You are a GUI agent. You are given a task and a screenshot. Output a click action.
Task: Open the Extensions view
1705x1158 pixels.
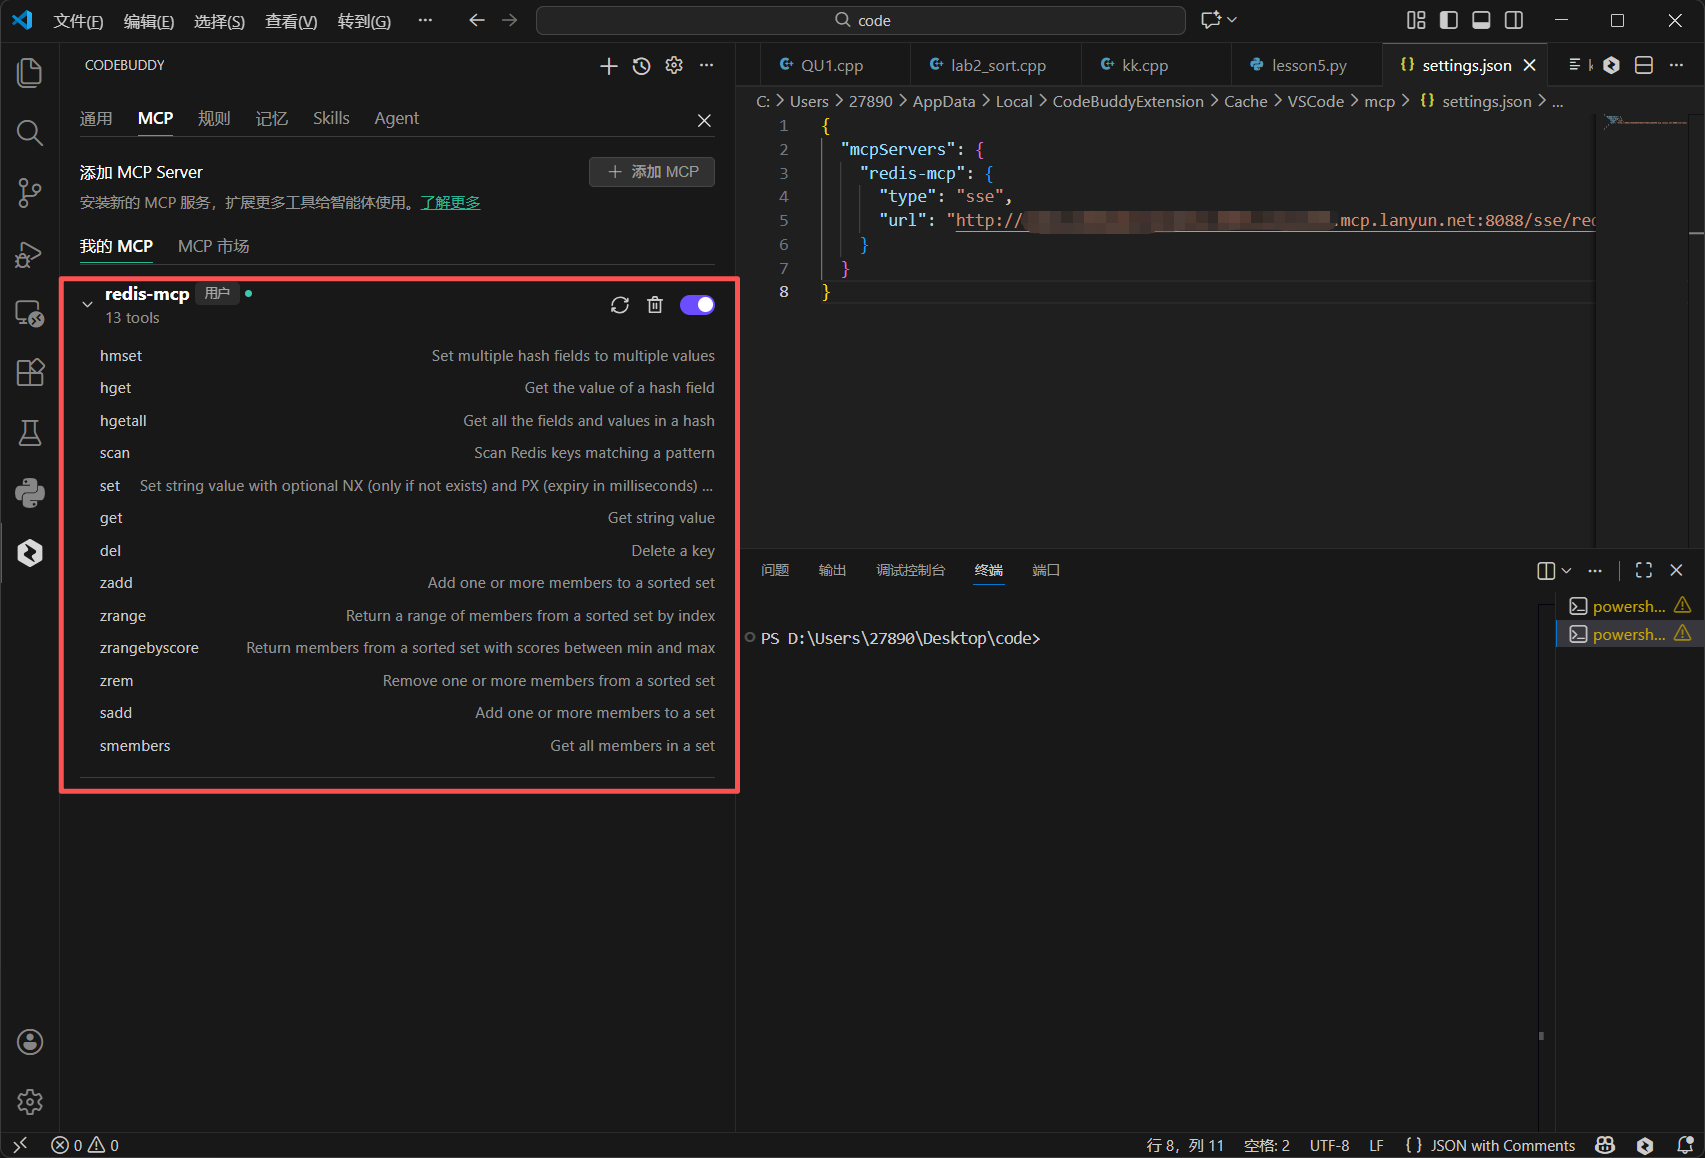point(30,372)
